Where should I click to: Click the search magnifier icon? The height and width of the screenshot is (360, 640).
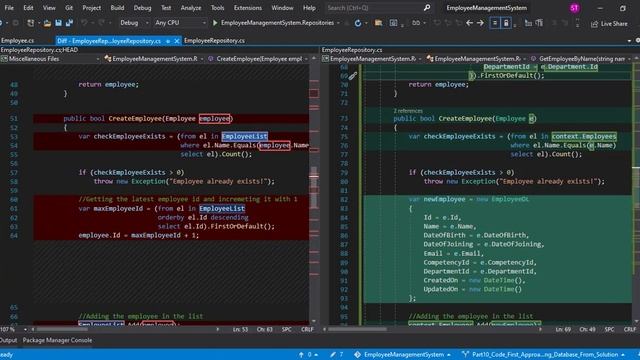point(427,8)
